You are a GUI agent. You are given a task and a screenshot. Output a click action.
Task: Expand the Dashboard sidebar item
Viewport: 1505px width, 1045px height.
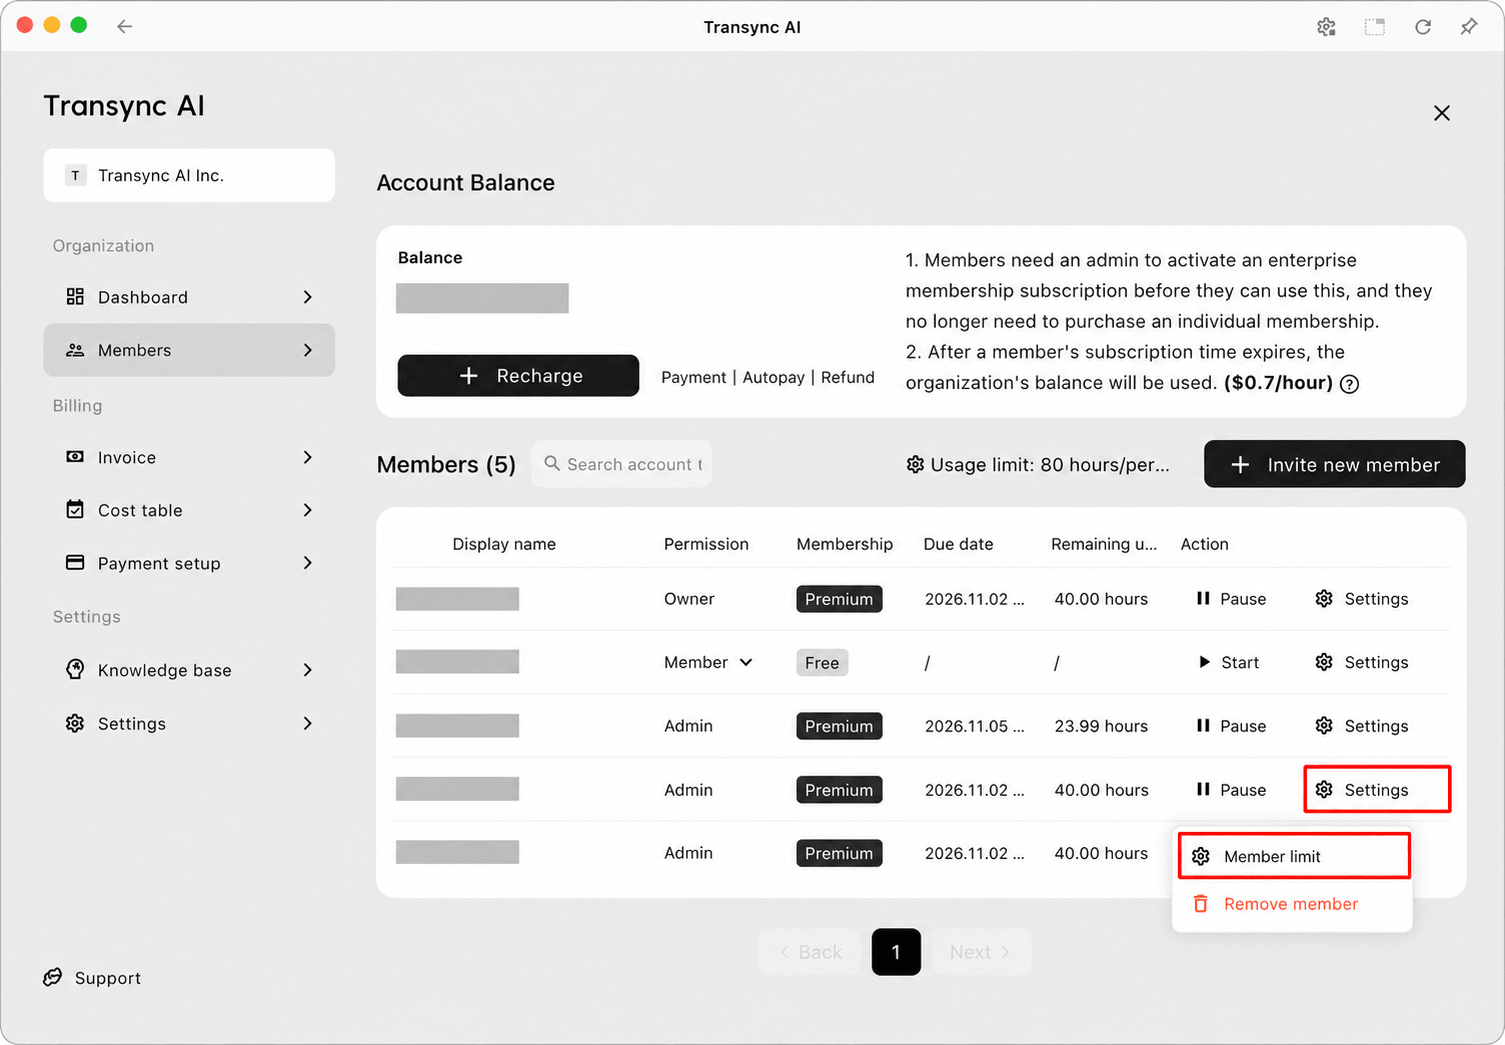click(189, 297)
